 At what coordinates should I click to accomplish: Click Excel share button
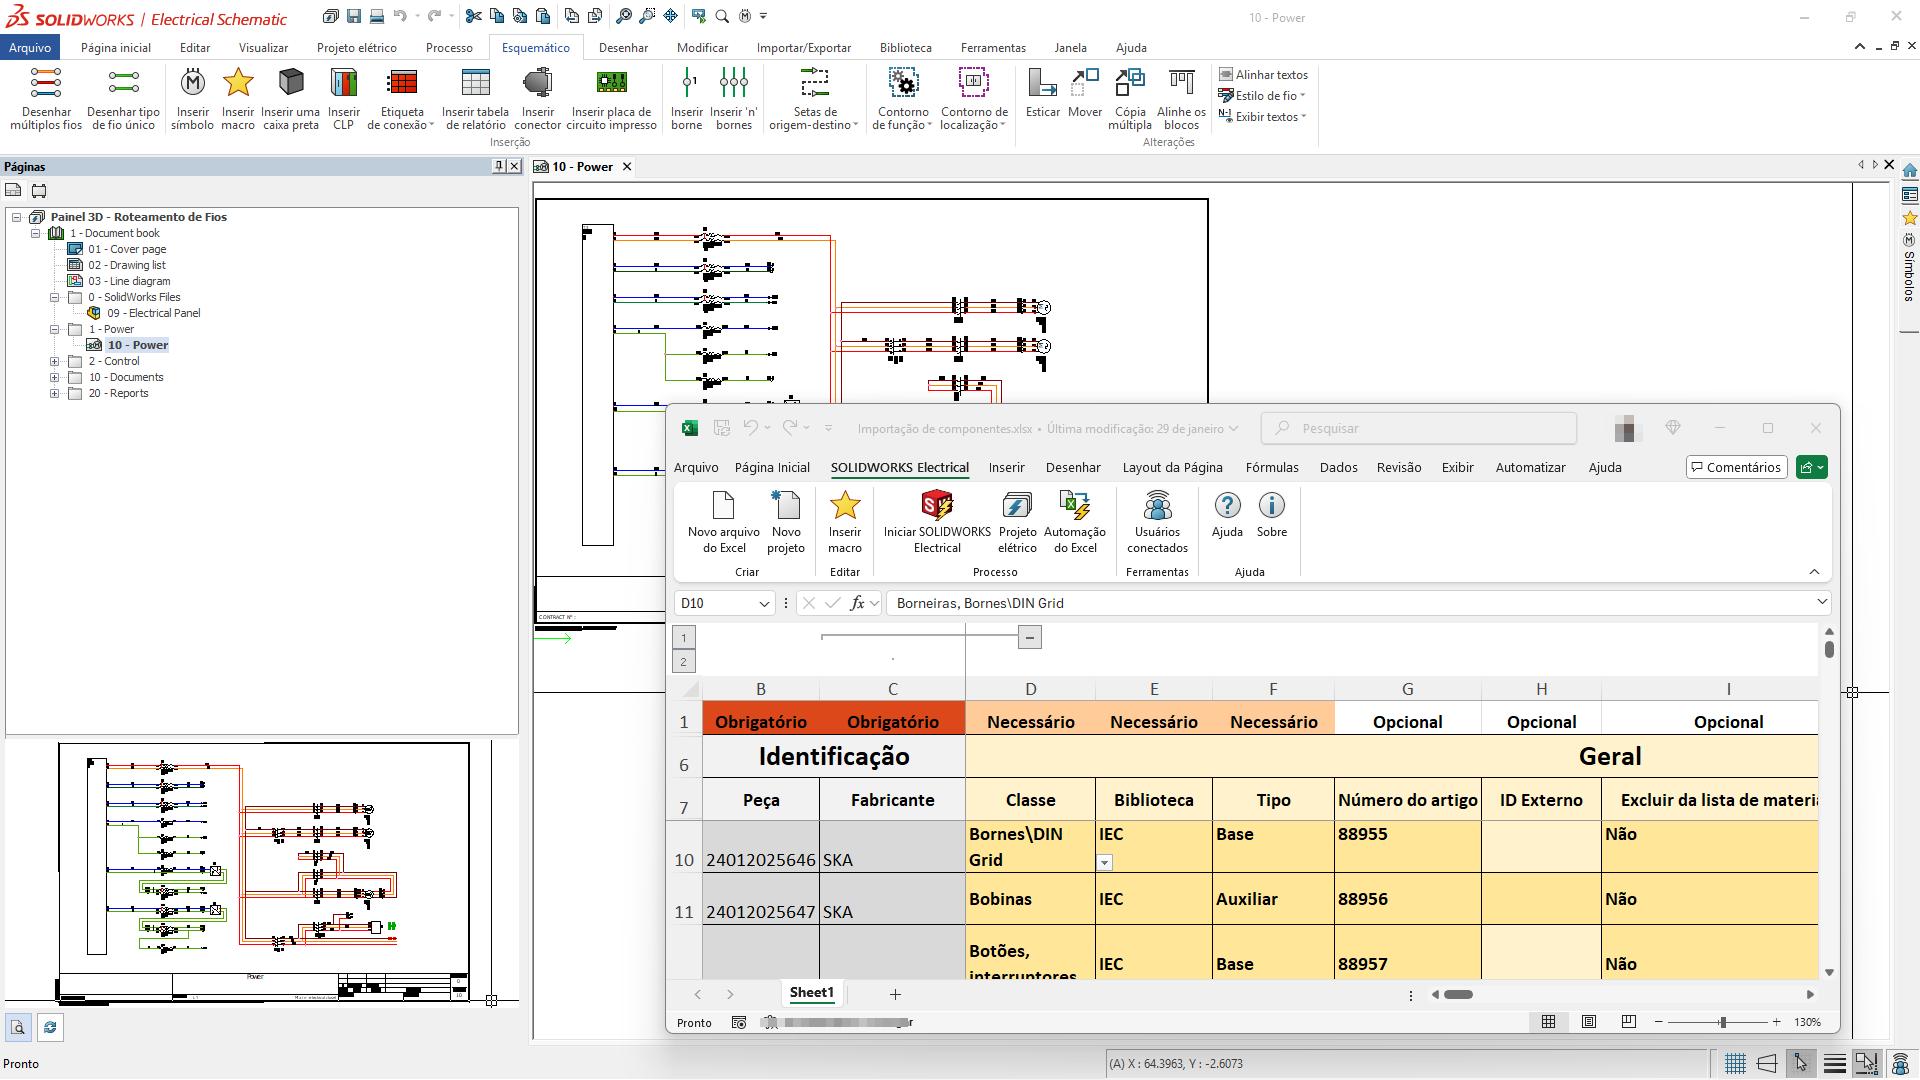tap(1812, 467)
